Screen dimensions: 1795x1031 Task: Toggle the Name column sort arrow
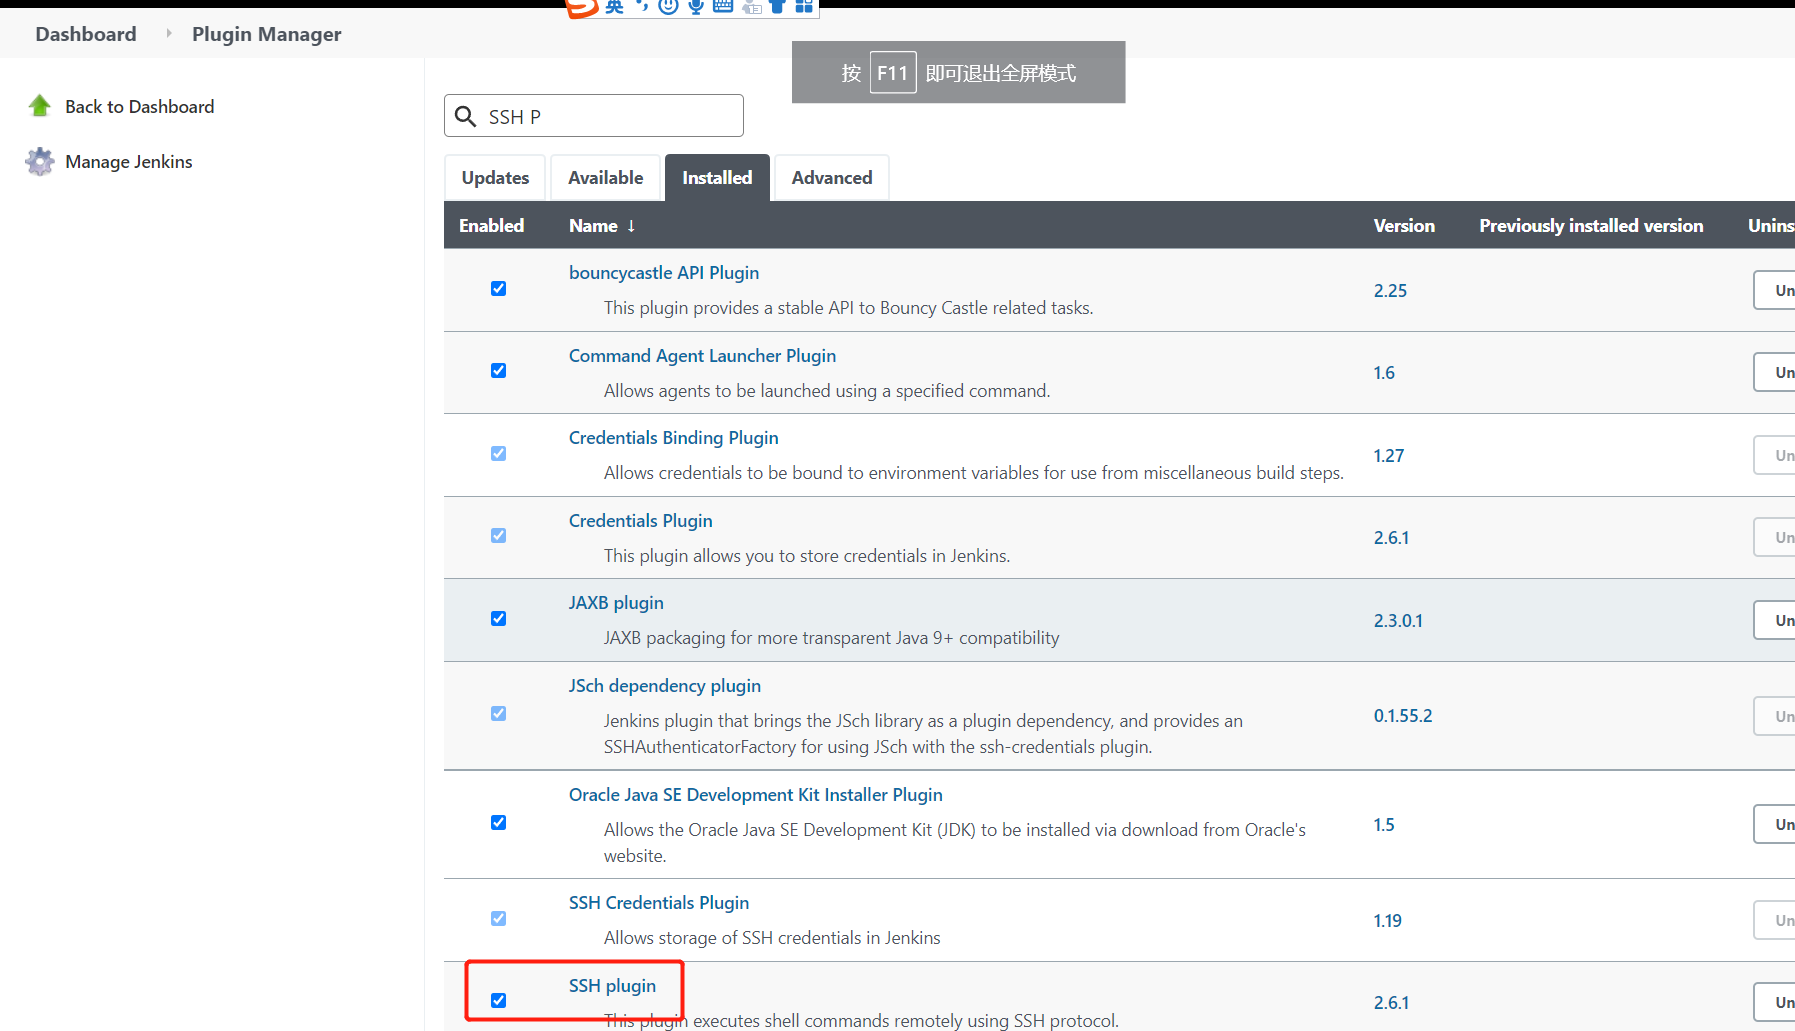click(x=632, y=226)
